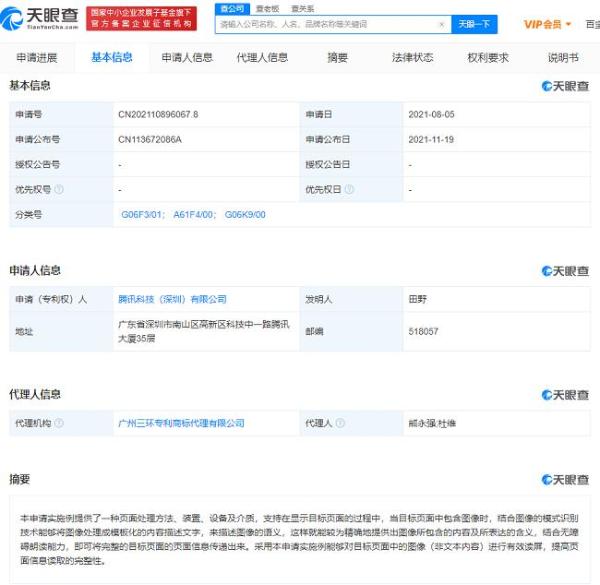
Task: Click the 发明人 label cell
Action: pyautogui.click(x=351, y=299)
